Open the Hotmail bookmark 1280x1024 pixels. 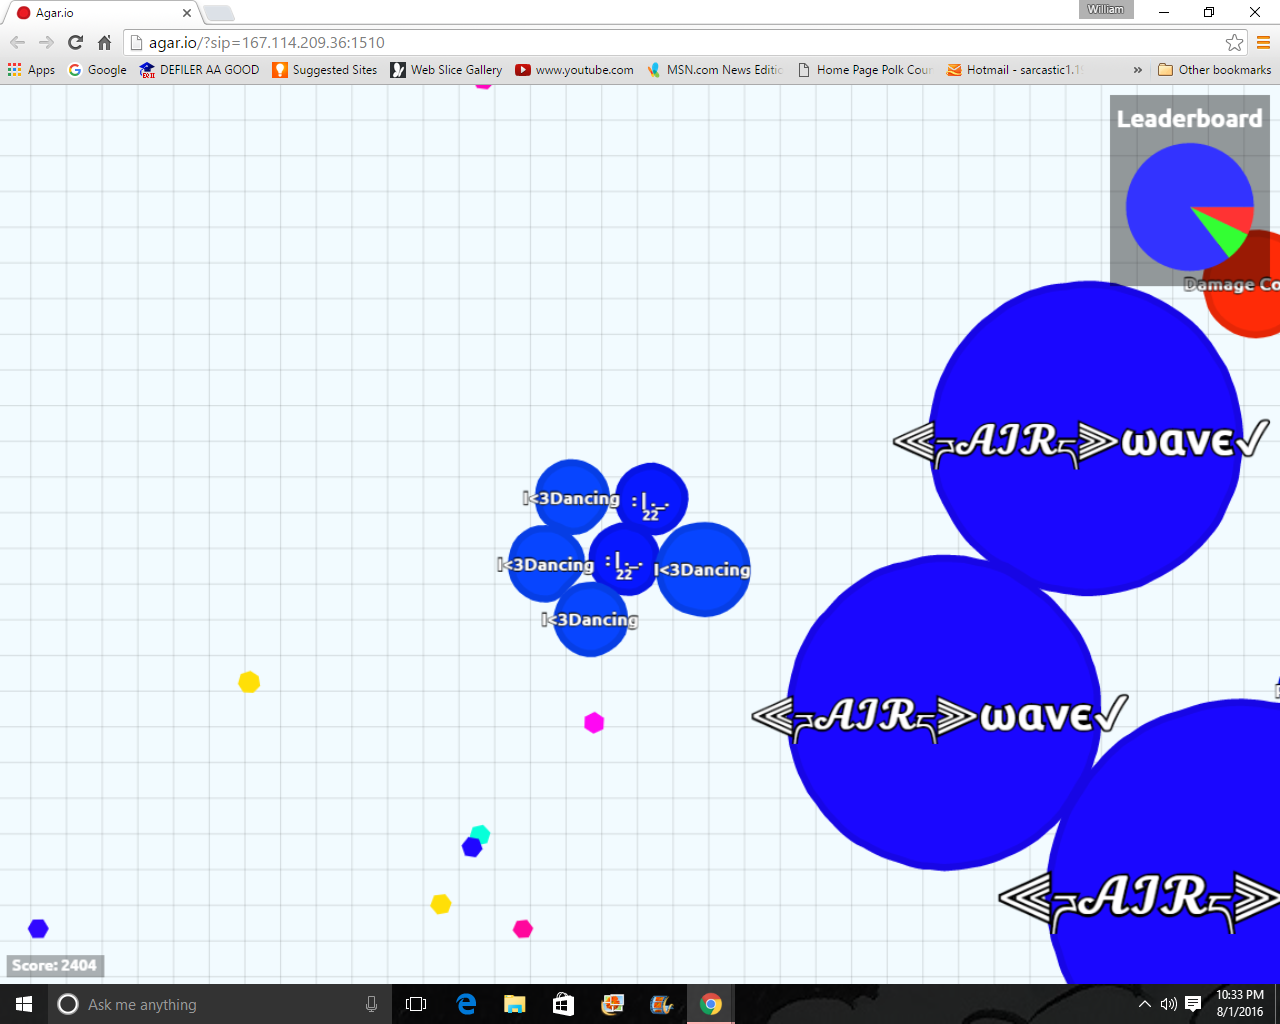point(1014,70)
